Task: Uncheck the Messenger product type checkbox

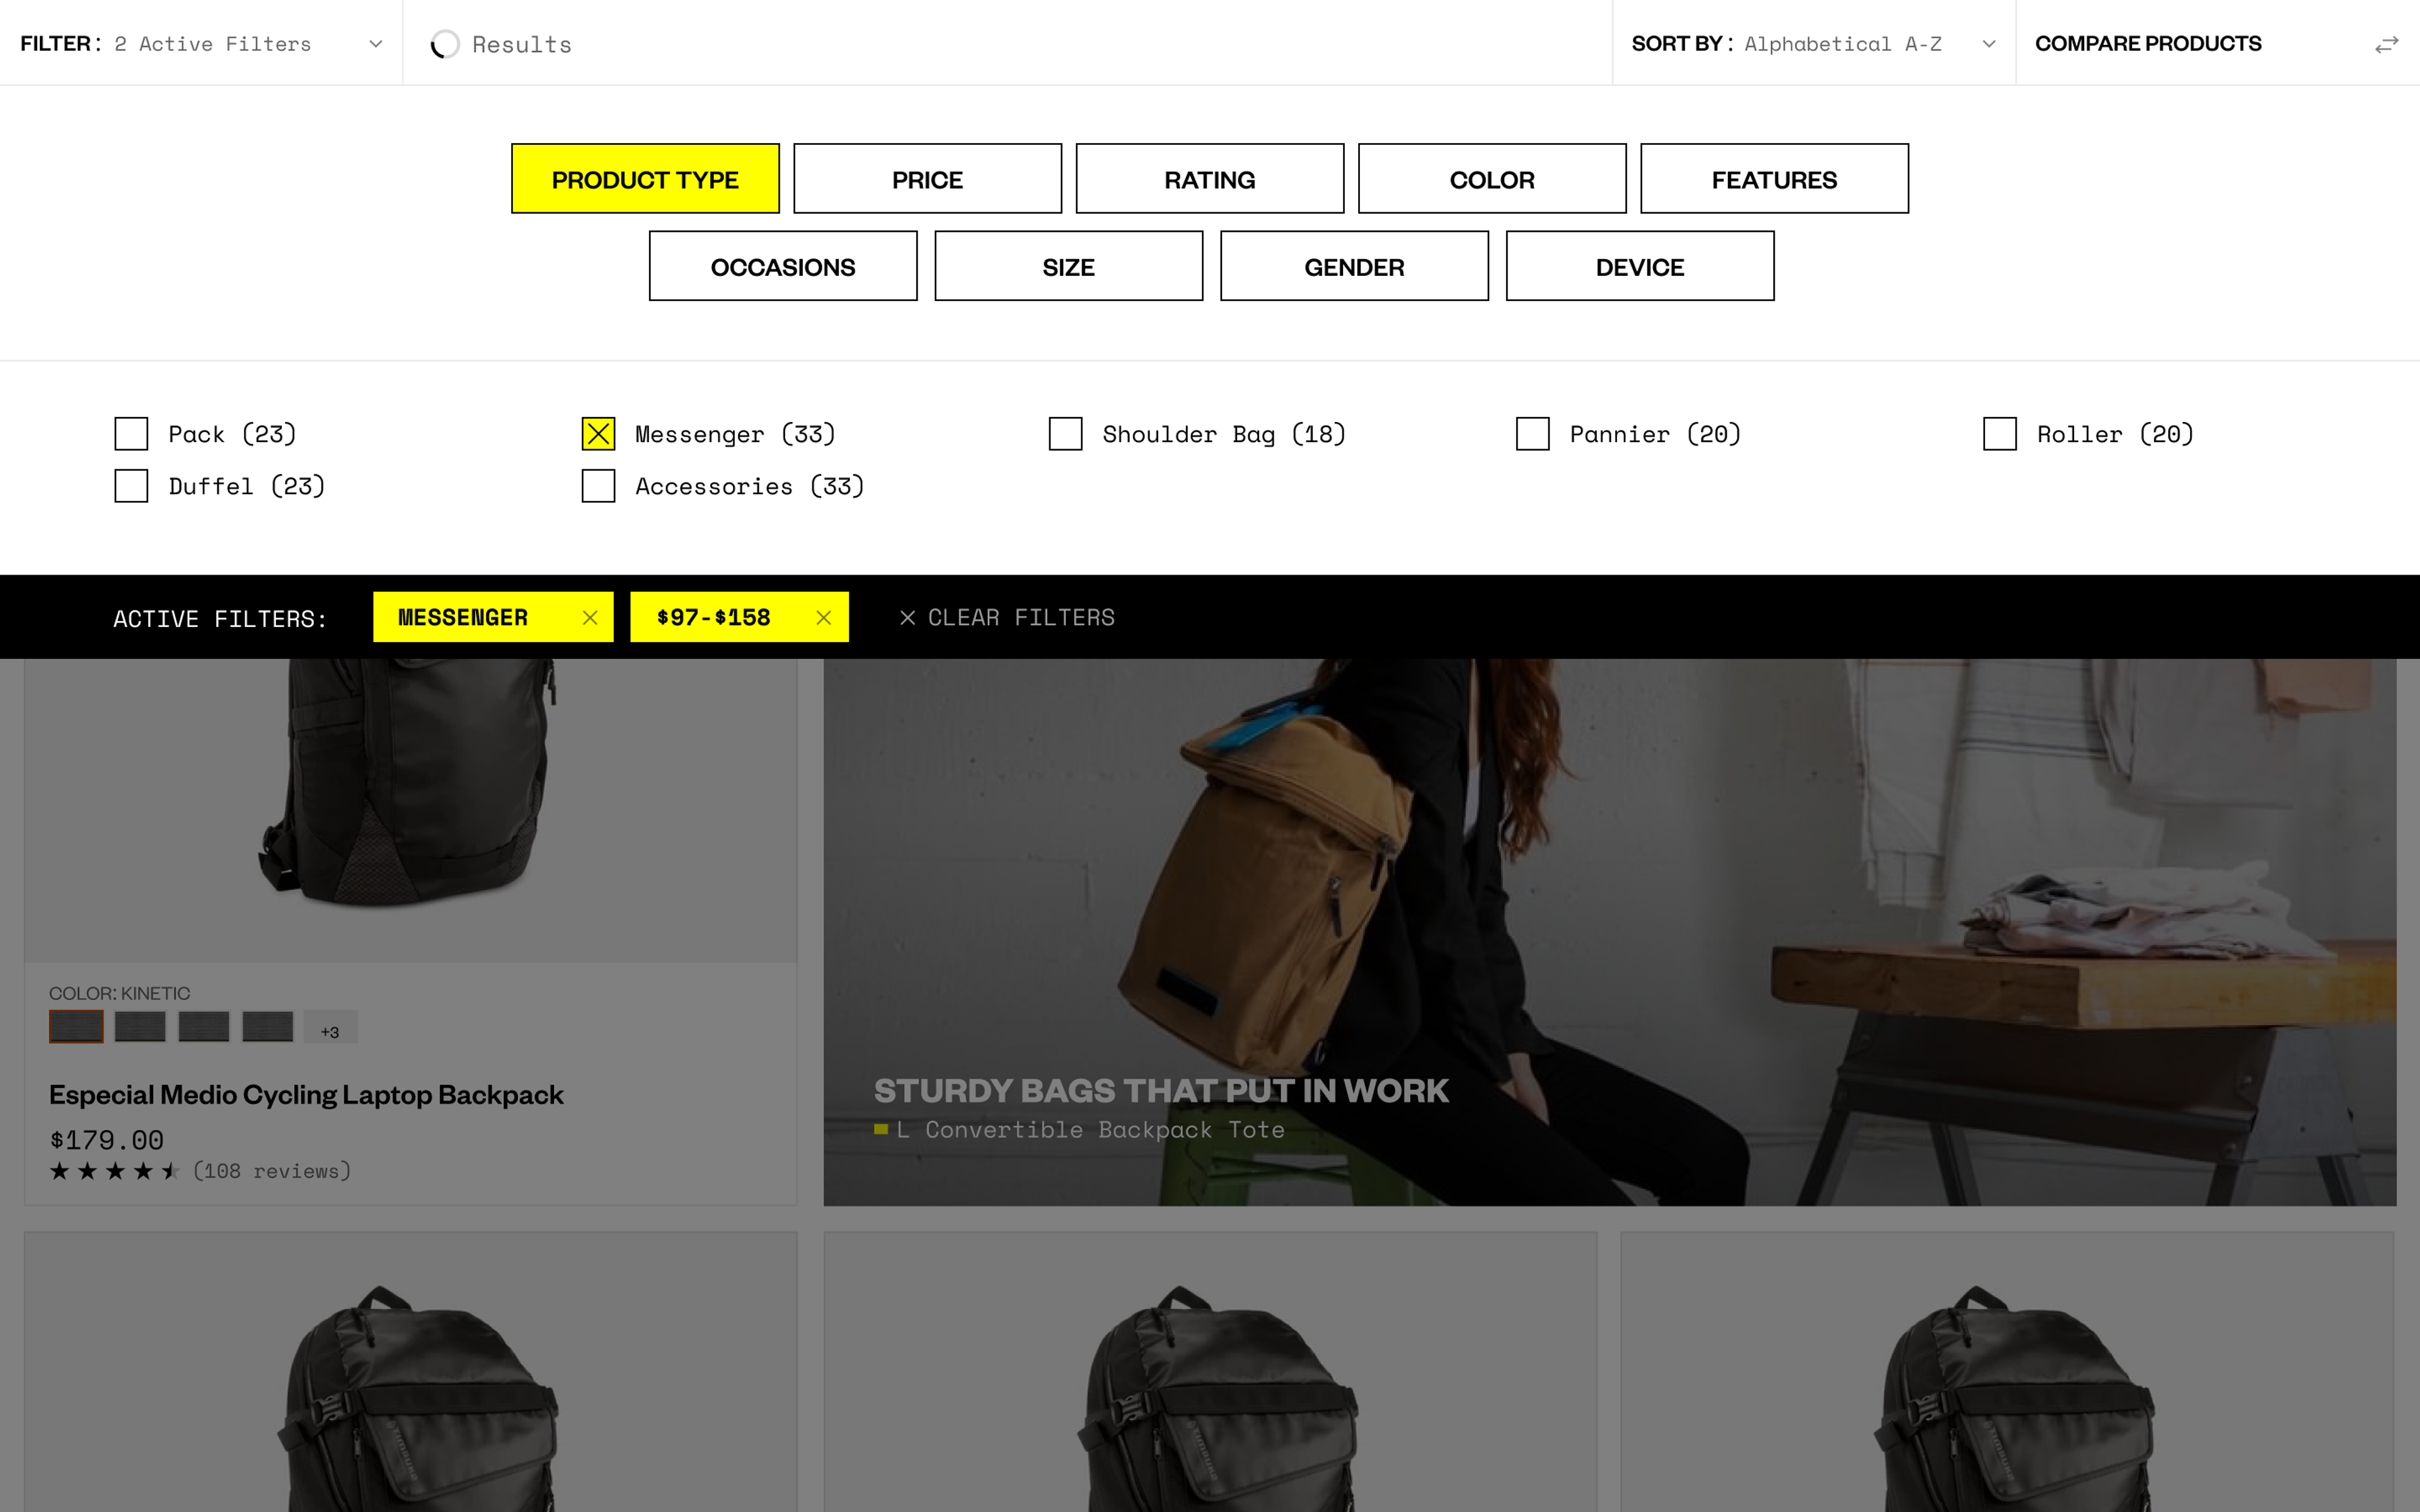Action: (x=598, y=434)
